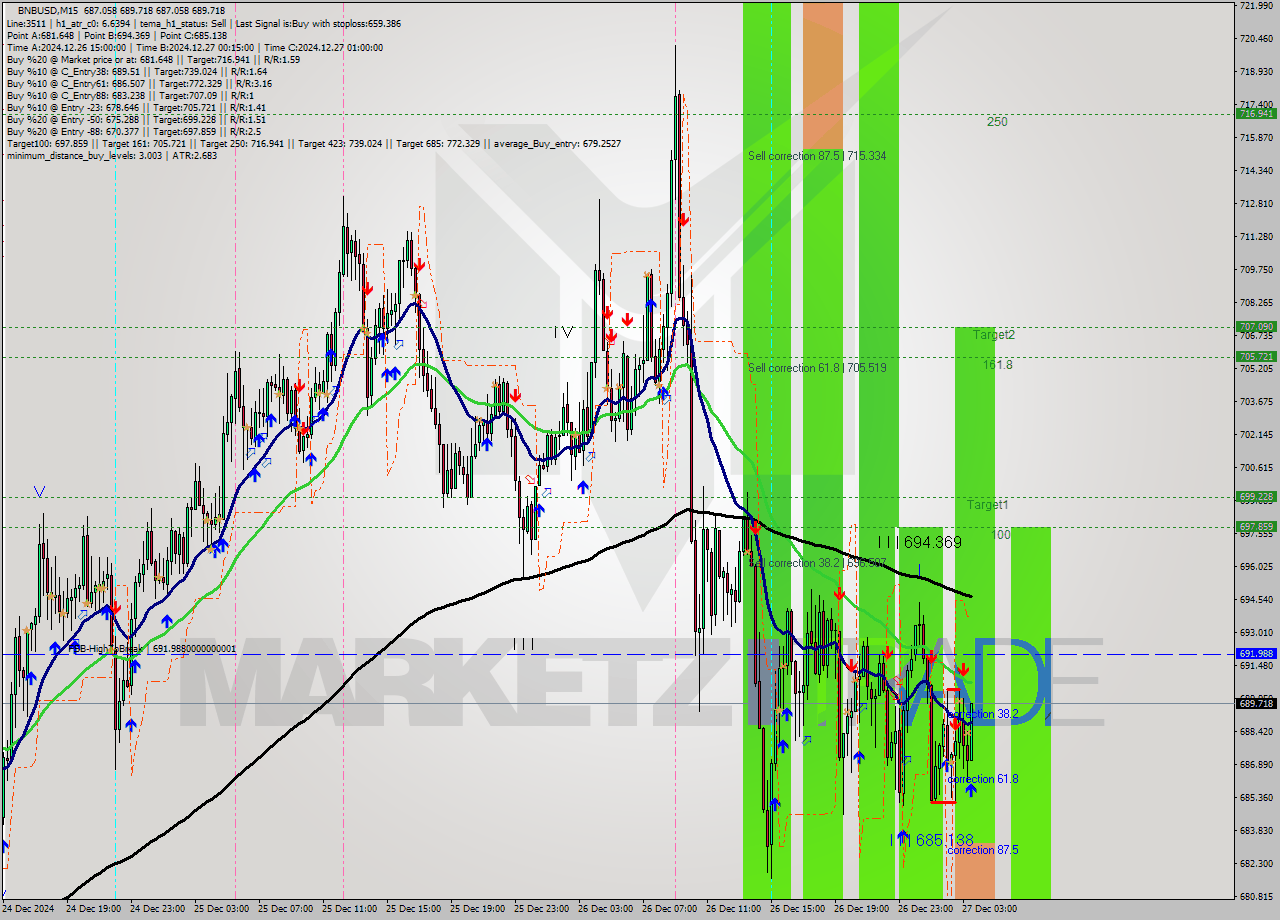
Task: Click the blue 'V' wave label
Action: (39, 491)
